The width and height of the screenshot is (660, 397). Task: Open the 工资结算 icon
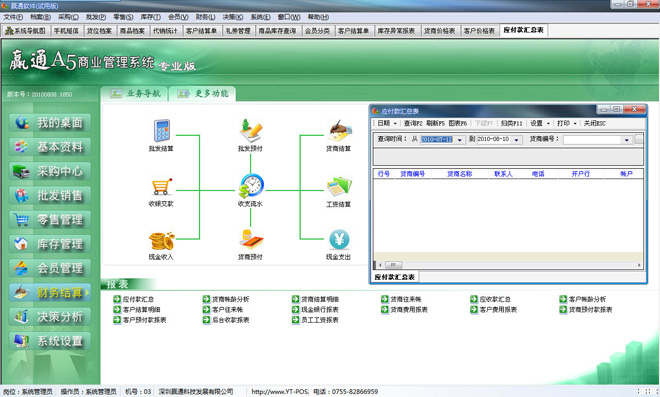(x=339, y=187)
